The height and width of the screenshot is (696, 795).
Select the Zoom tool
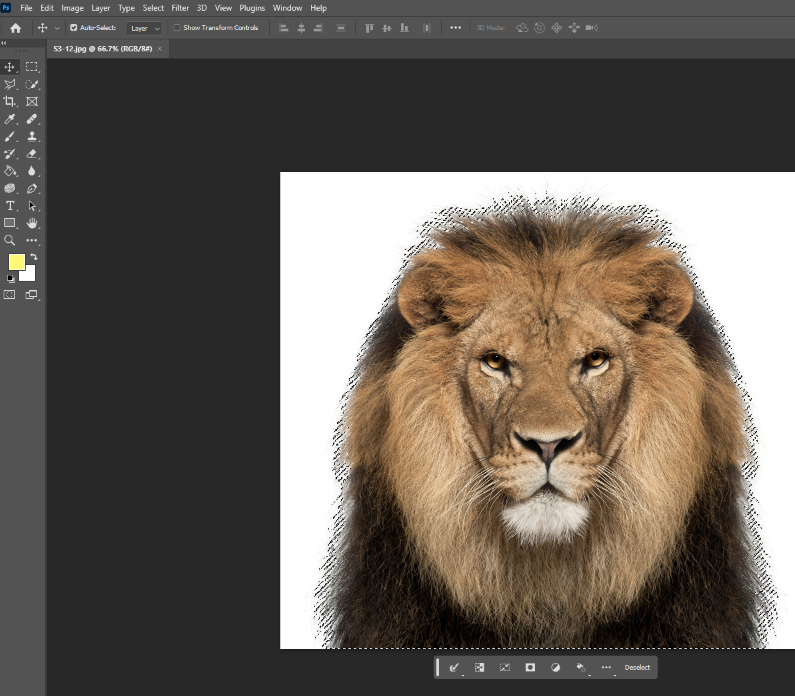click(x=9, y=240)
